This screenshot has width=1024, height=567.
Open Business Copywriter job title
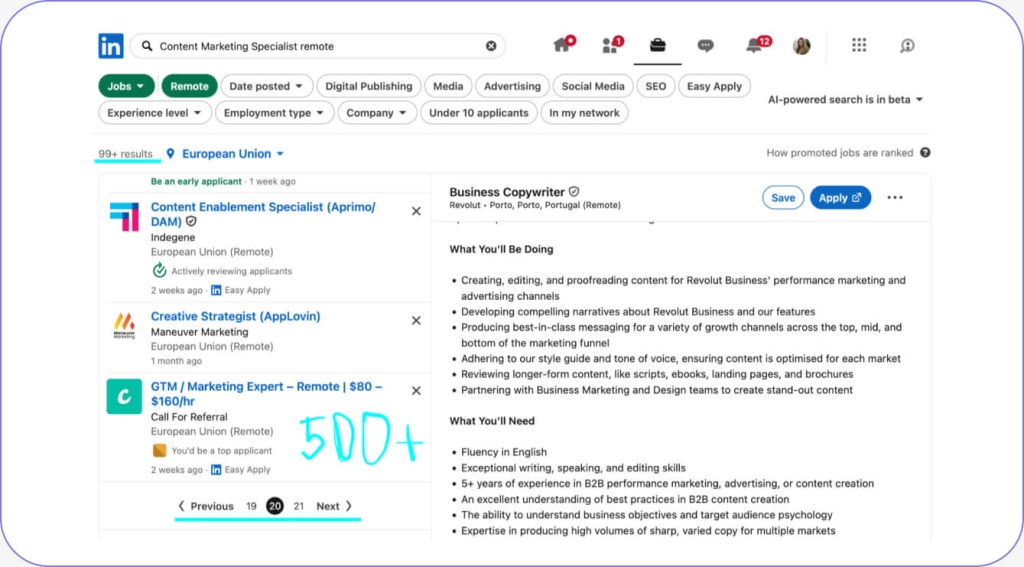(507, 191)
